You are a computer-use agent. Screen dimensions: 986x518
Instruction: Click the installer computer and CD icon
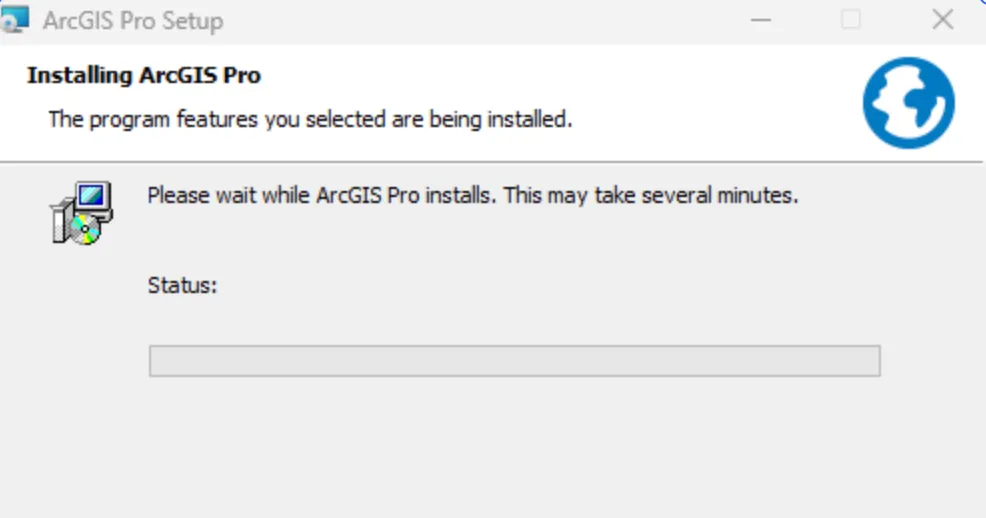82,213
